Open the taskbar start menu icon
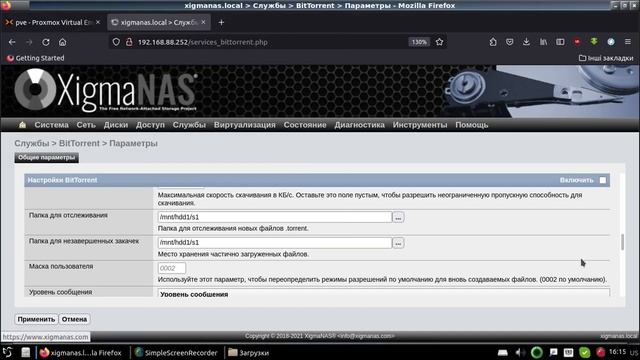 coord(7,352)
